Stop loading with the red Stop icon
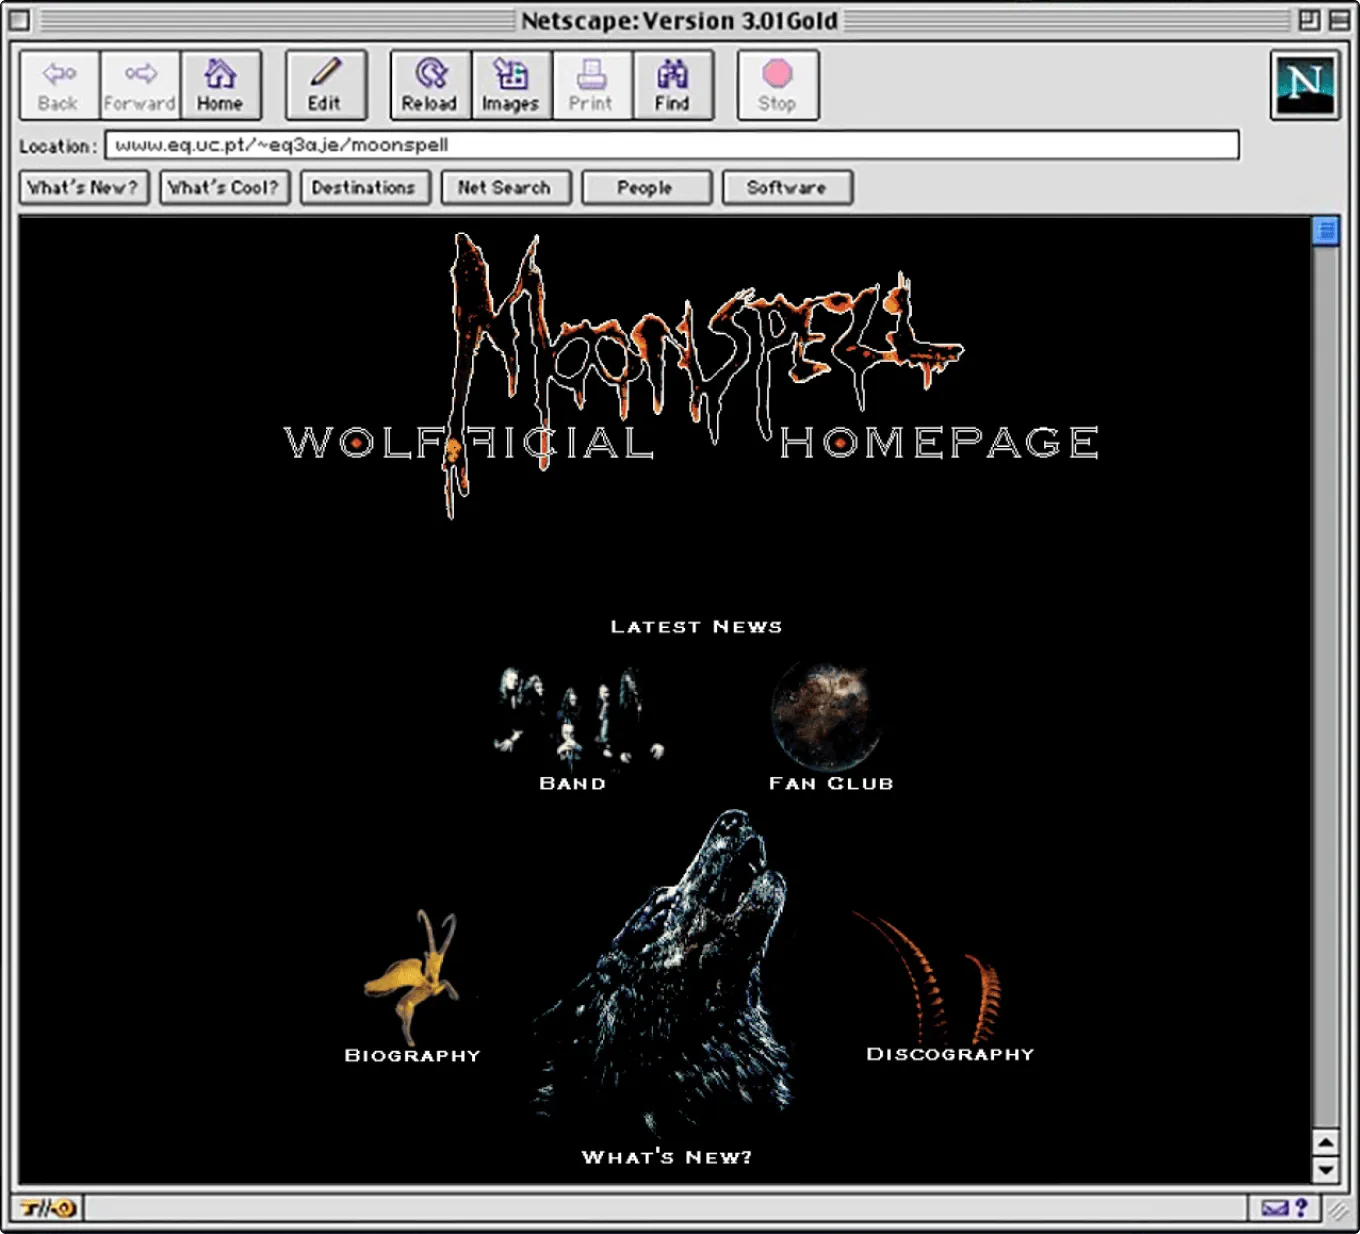The height and width of the screenshot is (1234, 1360). click(777, 86)
